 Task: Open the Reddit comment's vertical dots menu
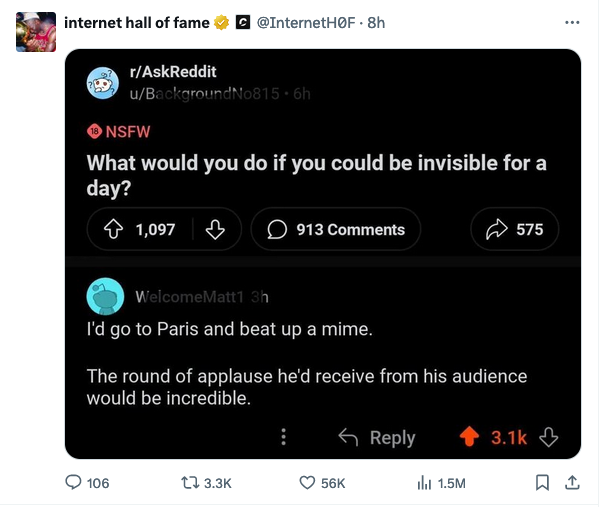(x=284, y=437)
